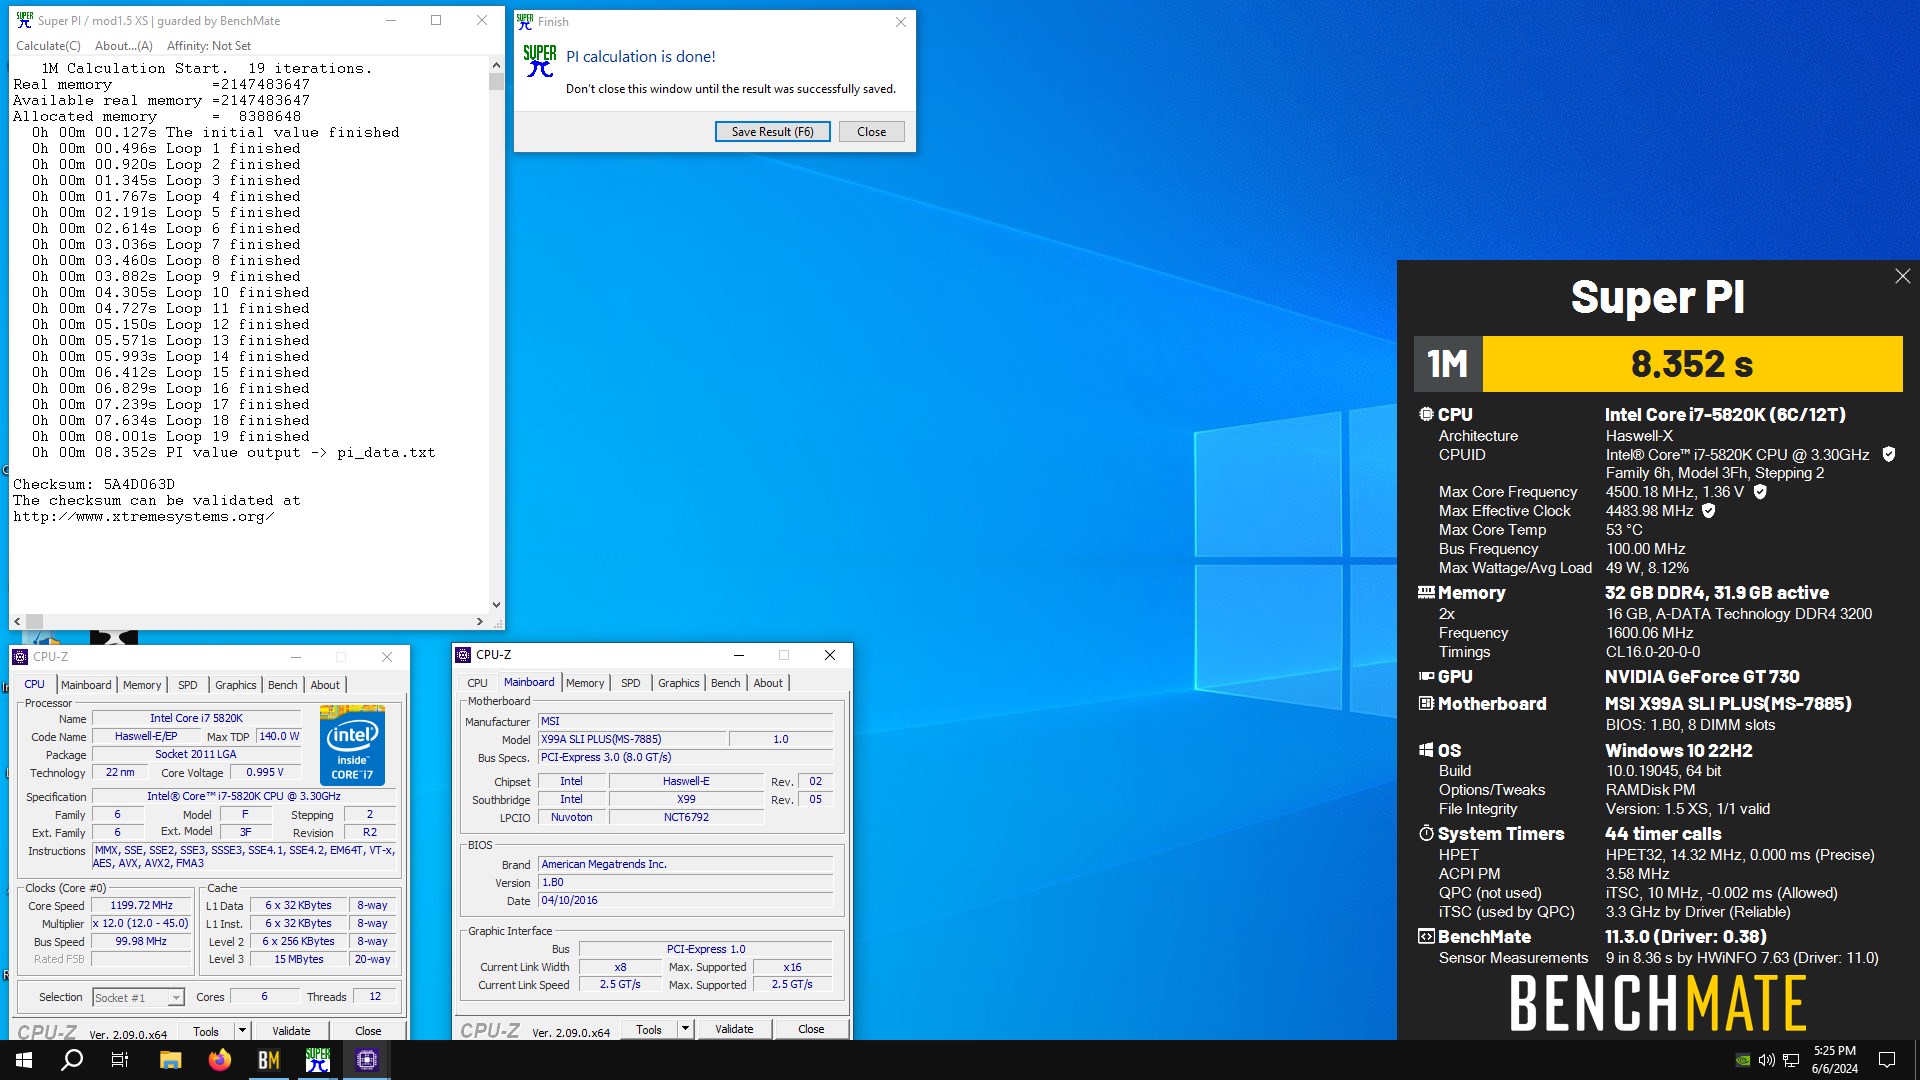1920x1080 pixels.
Task: Expand Tools dropdown arrow in left CPU-Z
Action: (x=241, y=1031)
